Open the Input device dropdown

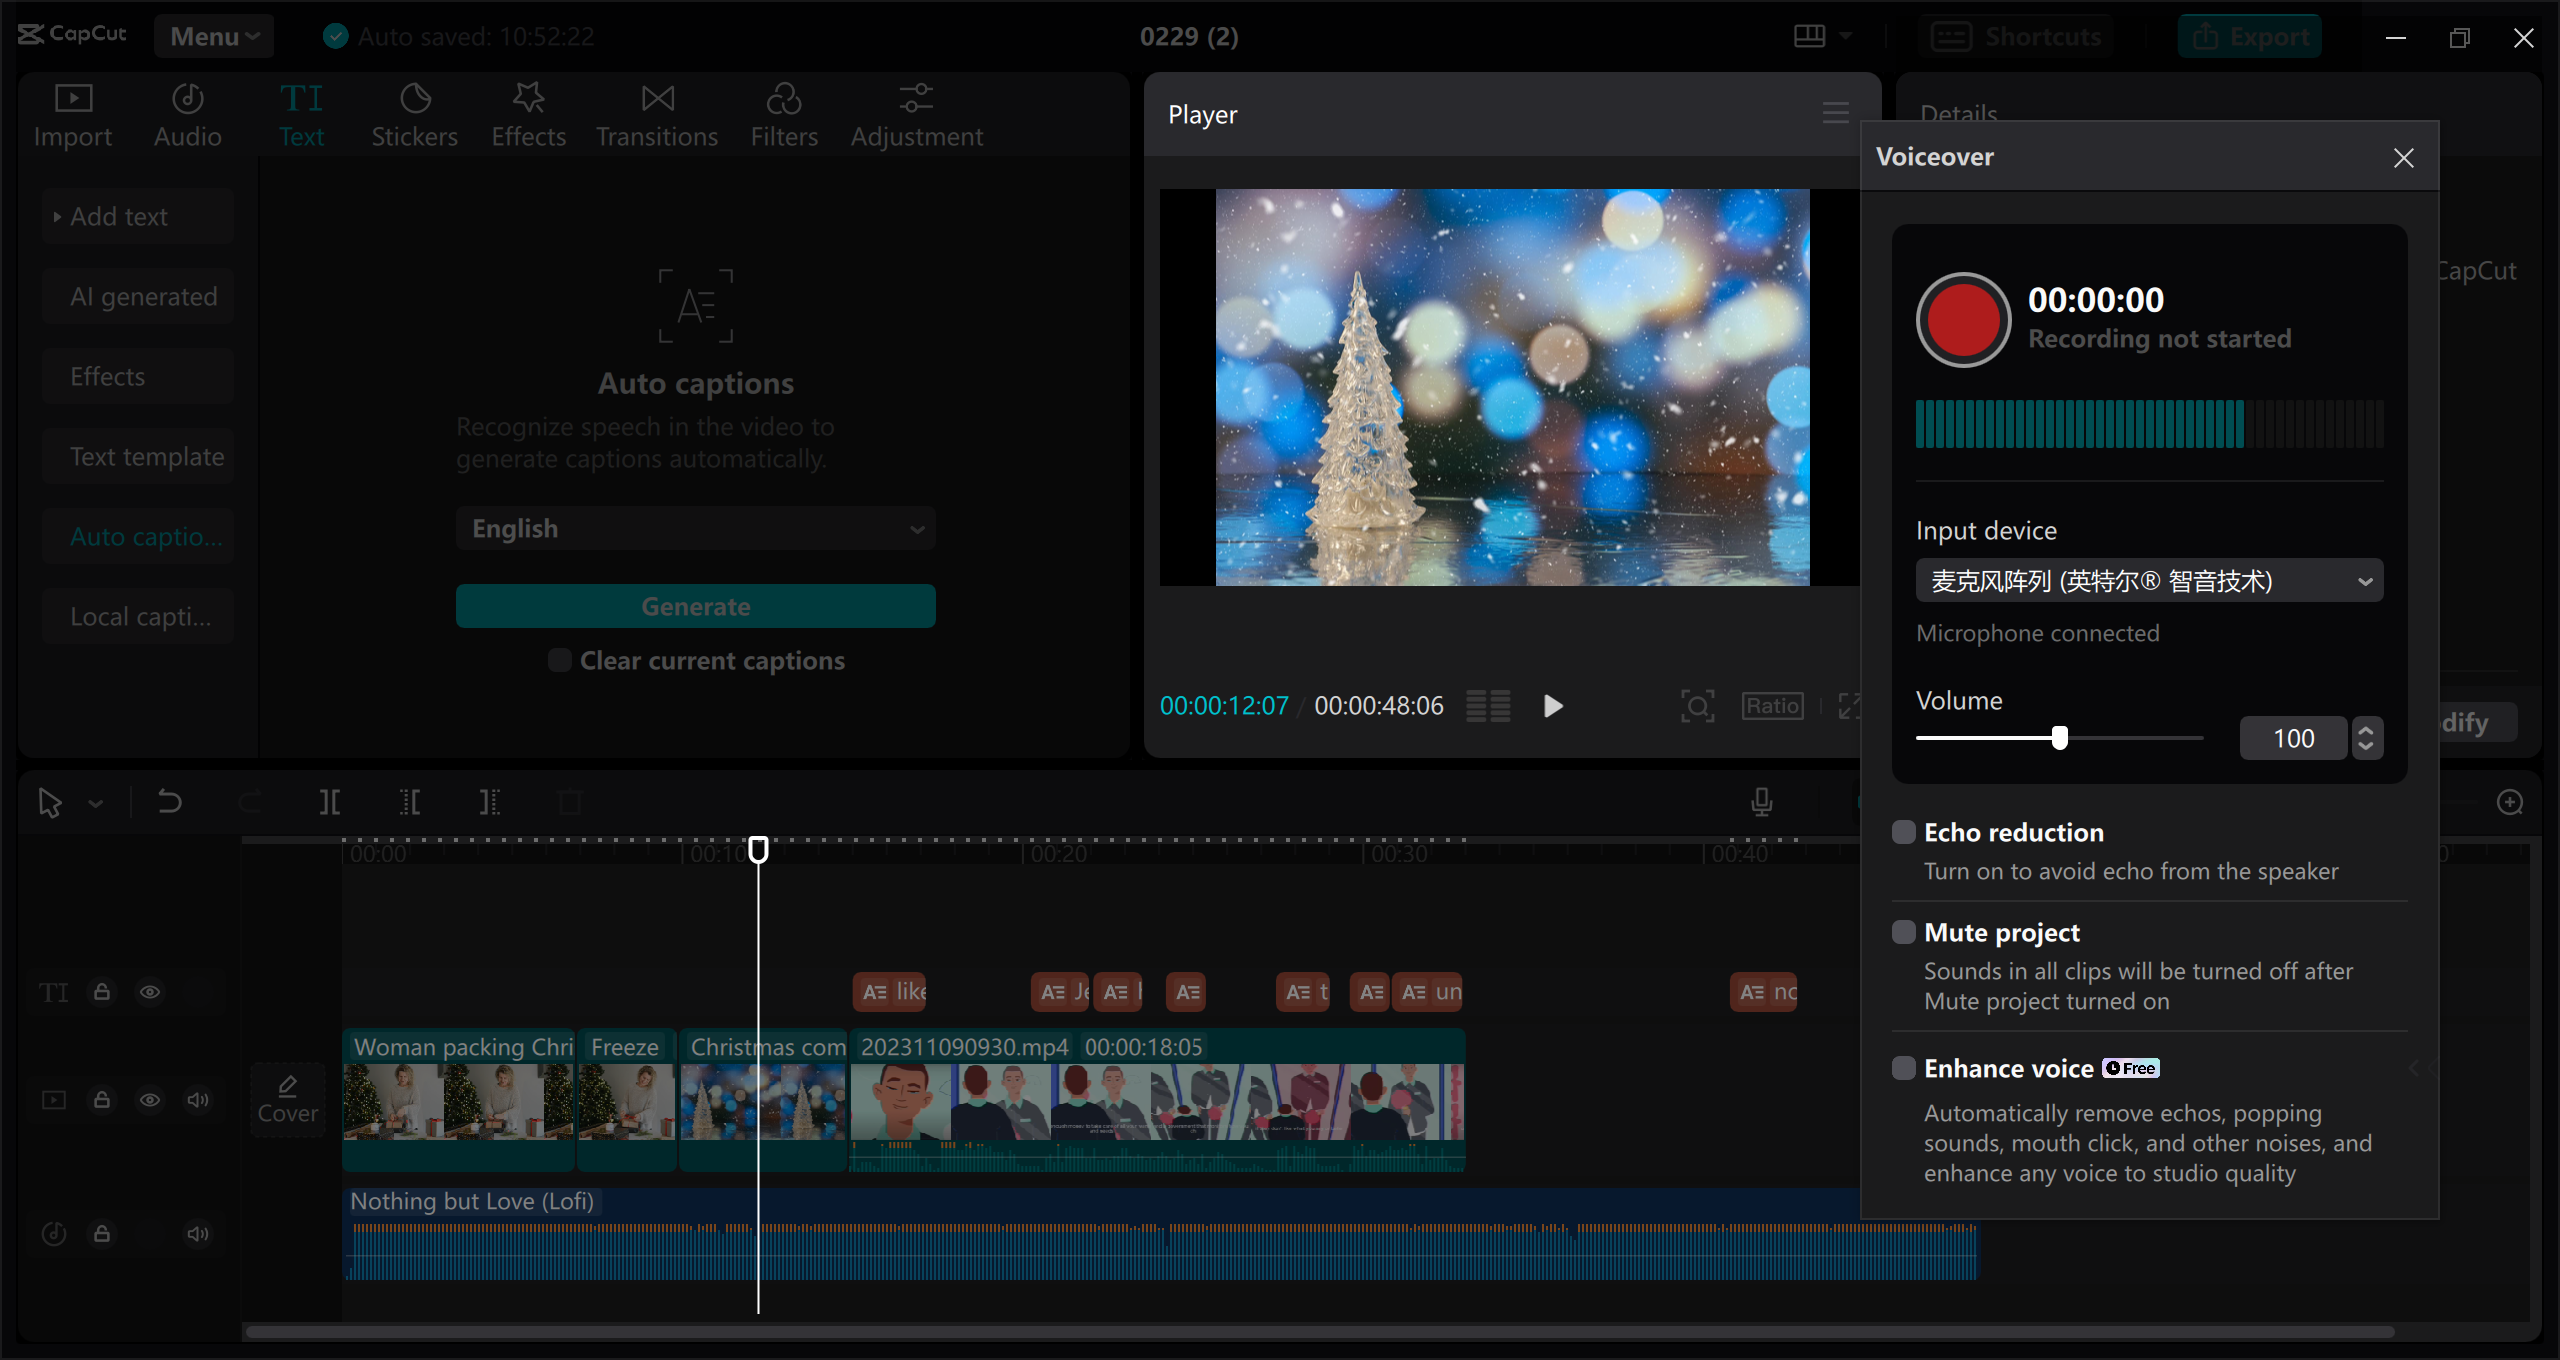(2148, 580)
